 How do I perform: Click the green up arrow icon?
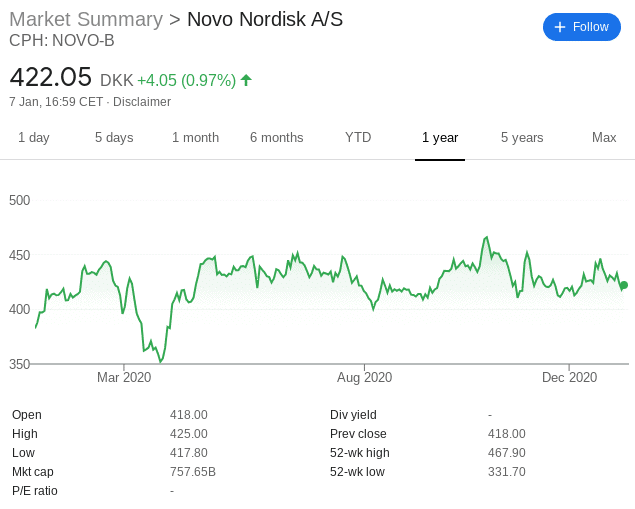click(x=246, y=80)
